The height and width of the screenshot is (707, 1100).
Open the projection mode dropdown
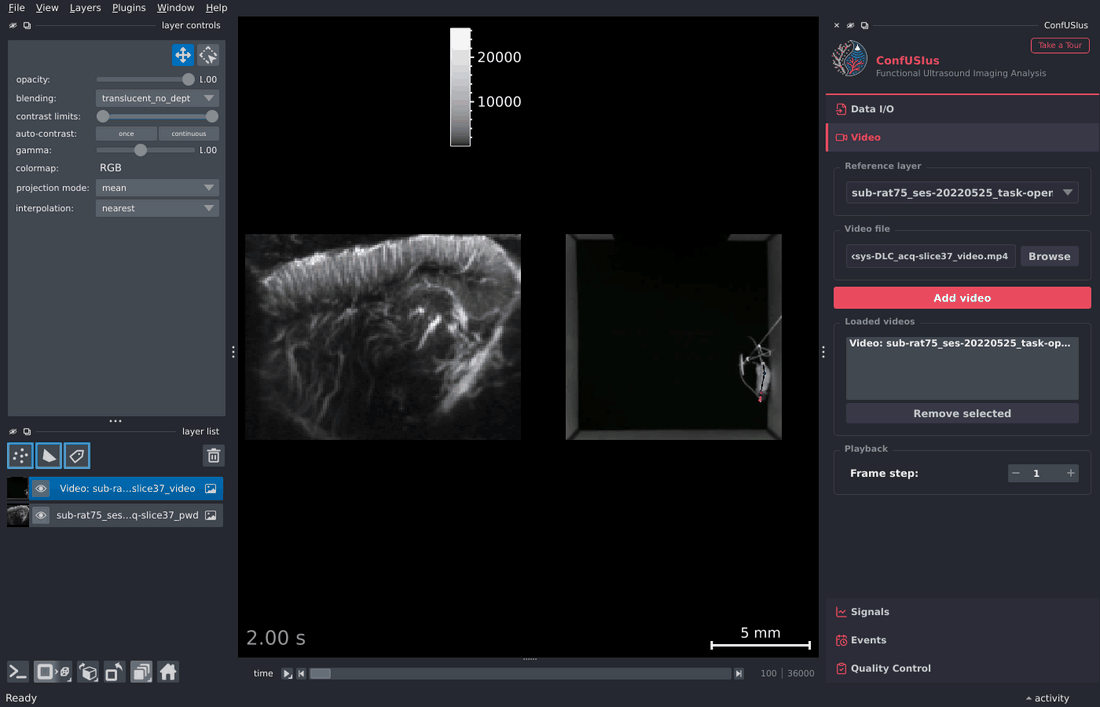click(157, 188)
